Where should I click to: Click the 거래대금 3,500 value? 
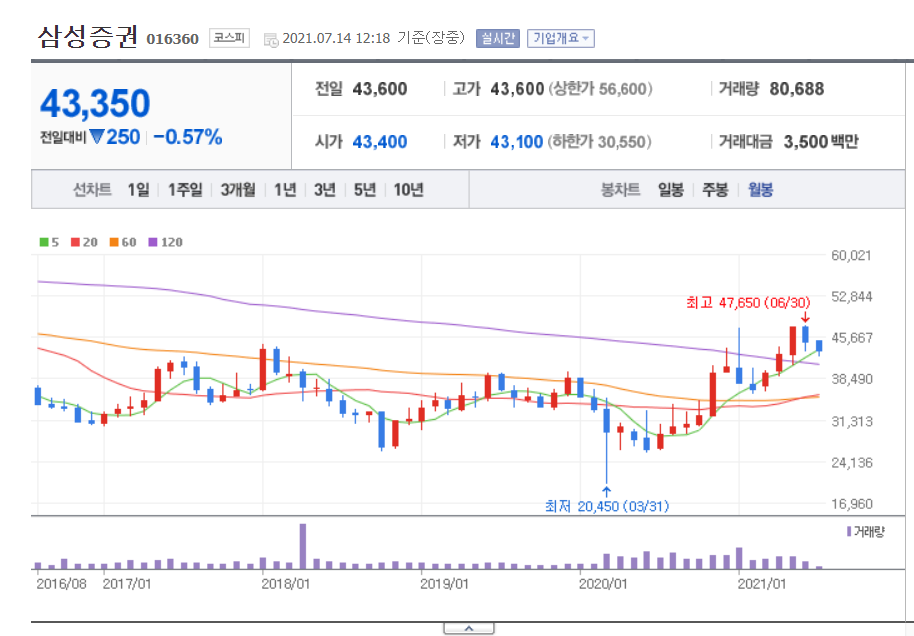click(x=806, y=142)
